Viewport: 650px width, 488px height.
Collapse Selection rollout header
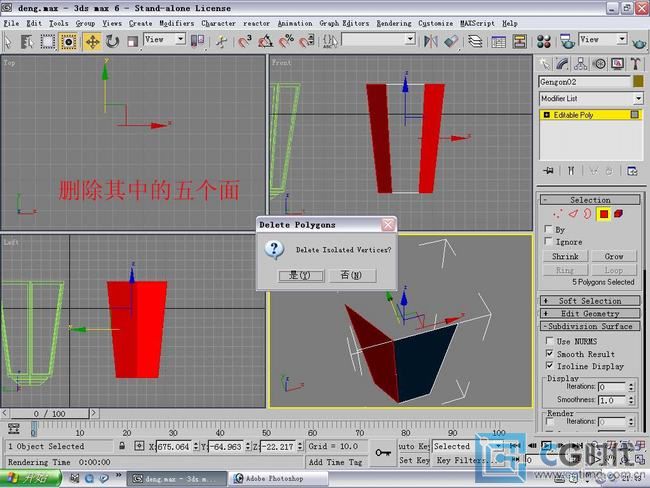pos(590,200)
